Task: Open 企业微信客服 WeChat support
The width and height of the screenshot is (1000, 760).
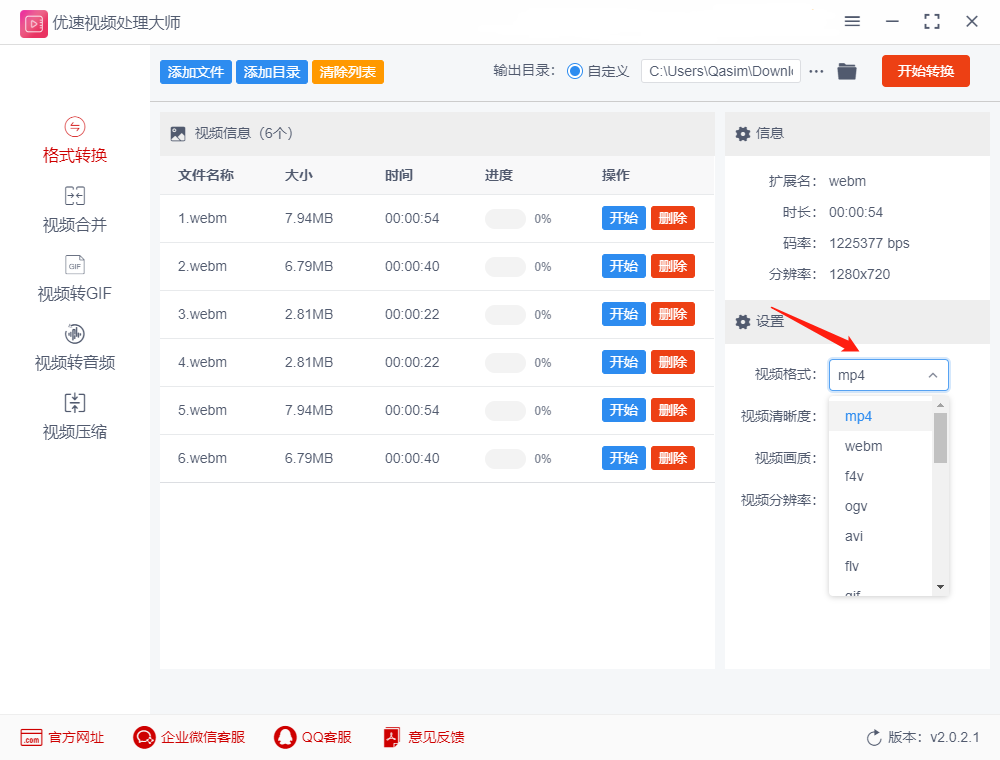Action: (188, 737)
